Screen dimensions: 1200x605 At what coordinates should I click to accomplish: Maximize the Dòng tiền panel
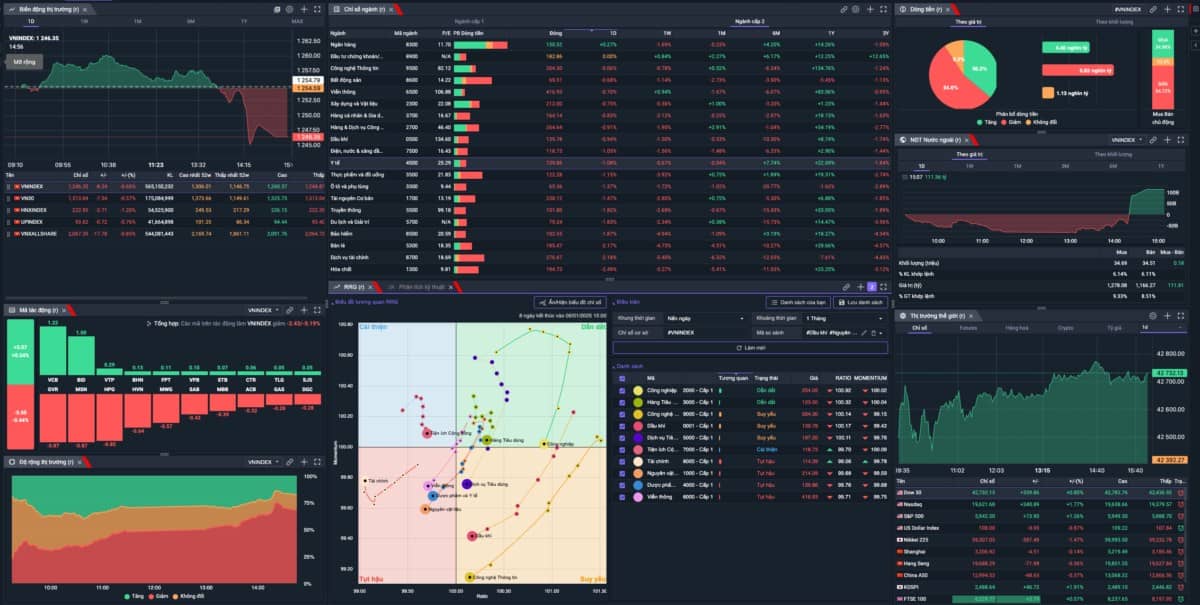[x=1181, y=9]
